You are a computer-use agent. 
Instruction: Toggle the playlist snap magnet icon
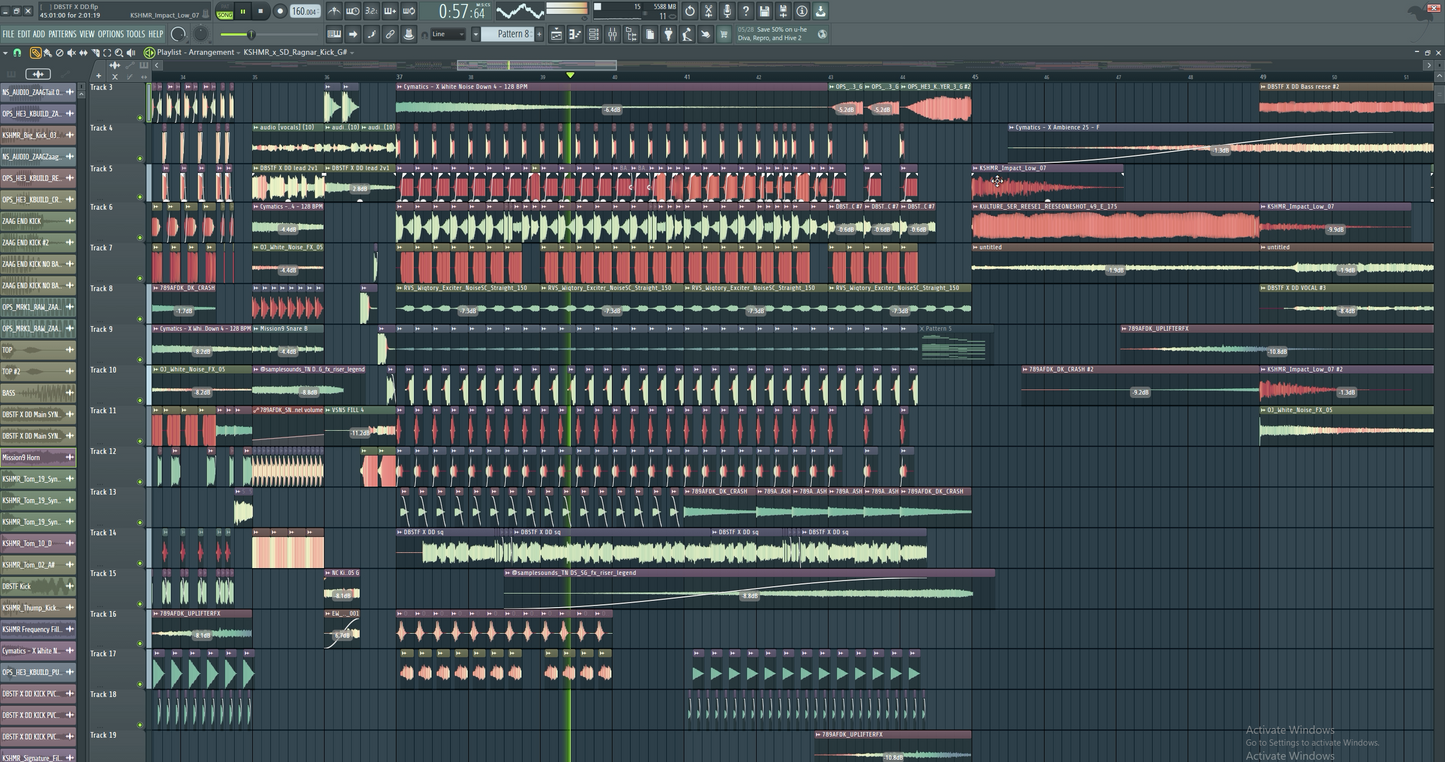coord(17,52)
